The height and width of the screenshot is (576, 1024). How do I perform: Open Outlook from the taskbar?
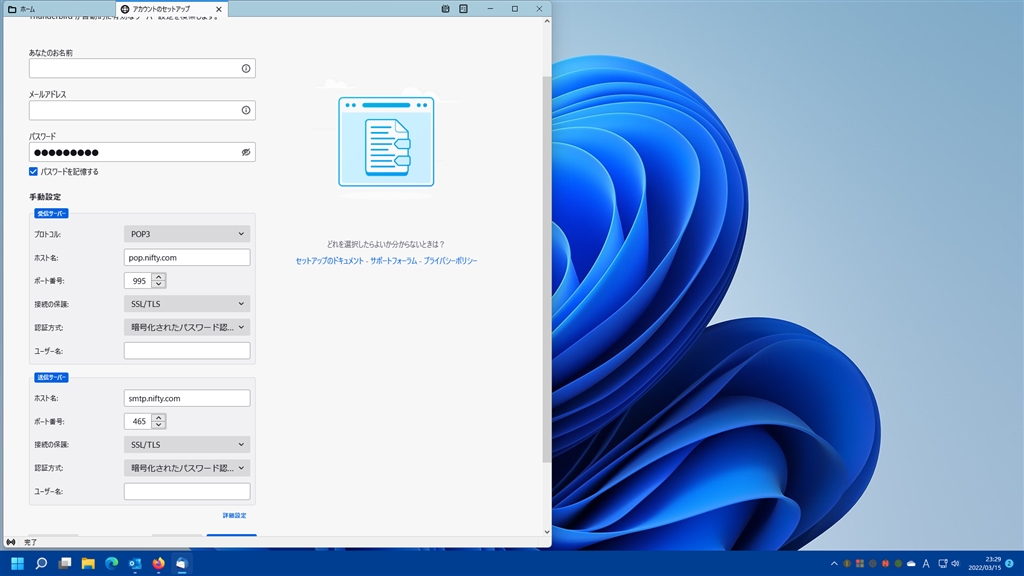point(135,564)
